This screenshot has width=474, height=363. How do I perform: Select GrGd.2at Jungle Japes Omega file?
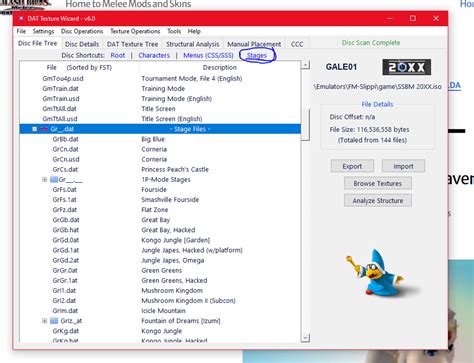[160, 260]
